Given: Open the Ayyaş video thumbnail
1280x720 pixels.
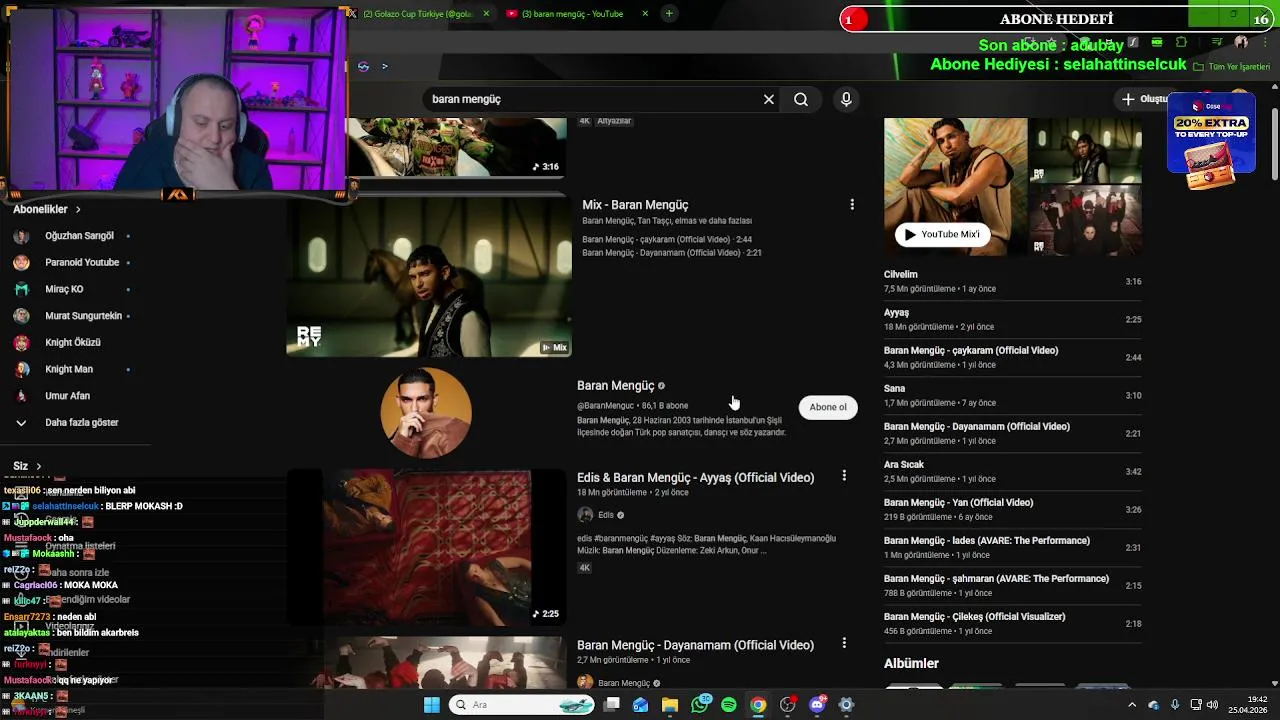Looking at the screenshot, I should (429, 548).
